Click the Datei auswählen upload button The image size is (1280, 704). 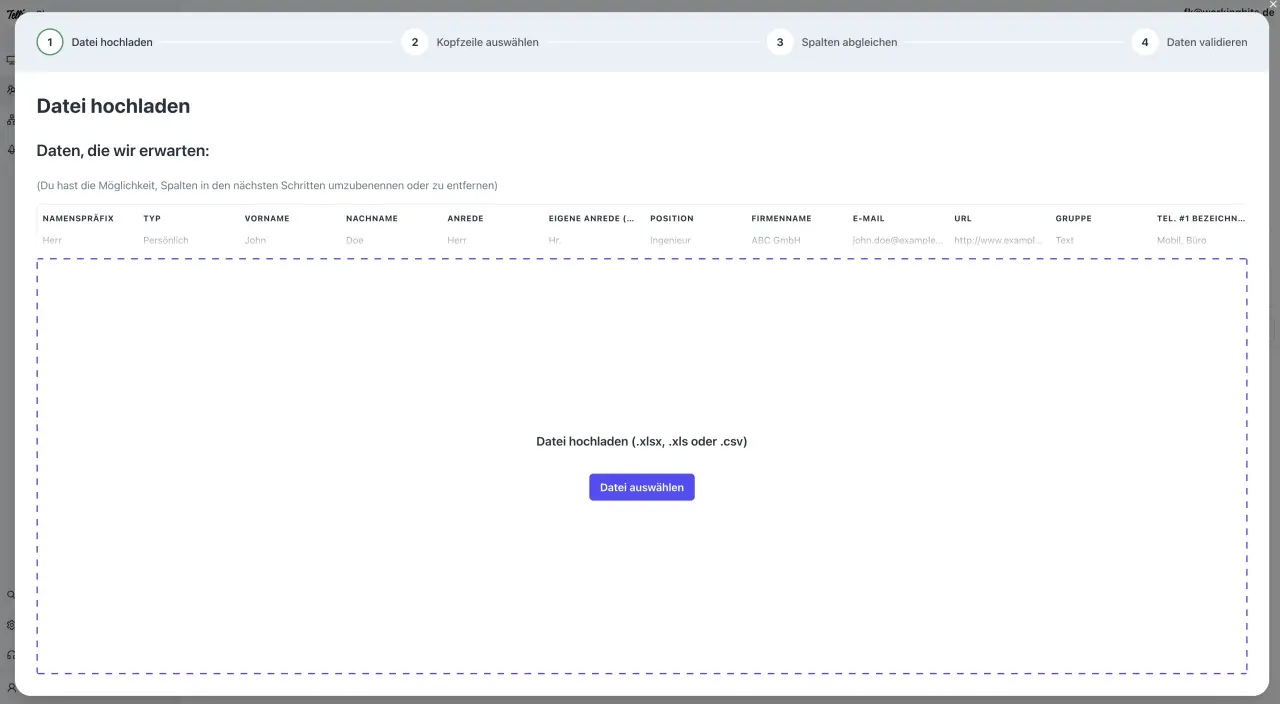coord(641,487)
